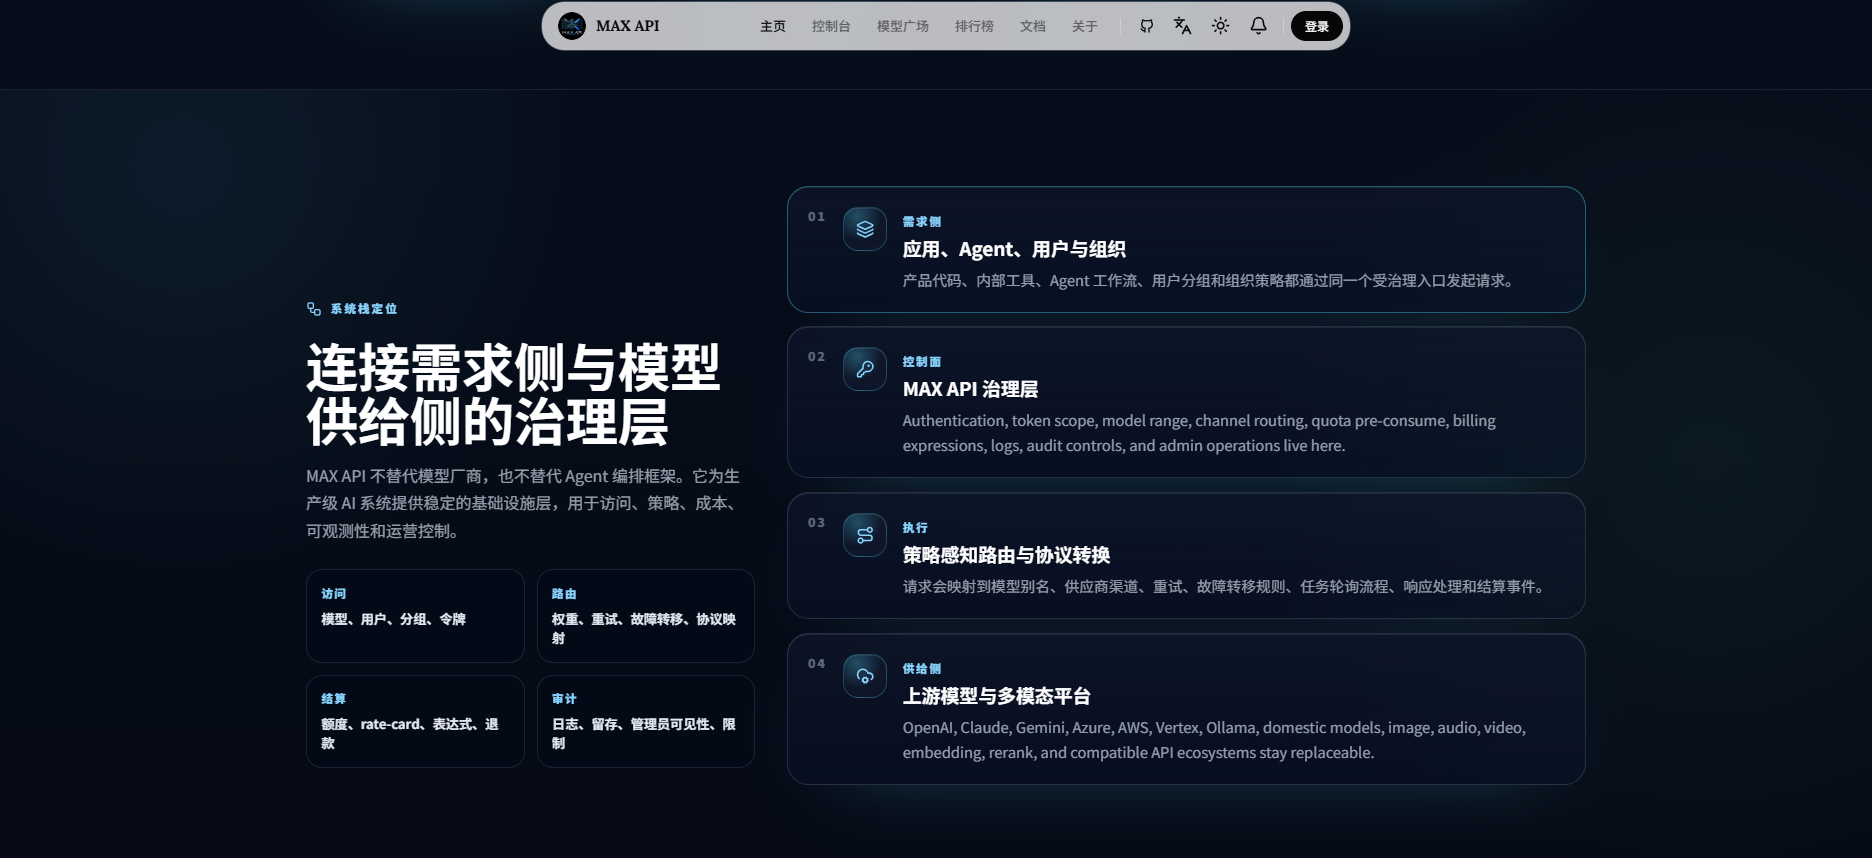Open the 控制台 nav item
Image resolution: width=1872 pixels, height=858 pixels.
coord(831,26)
